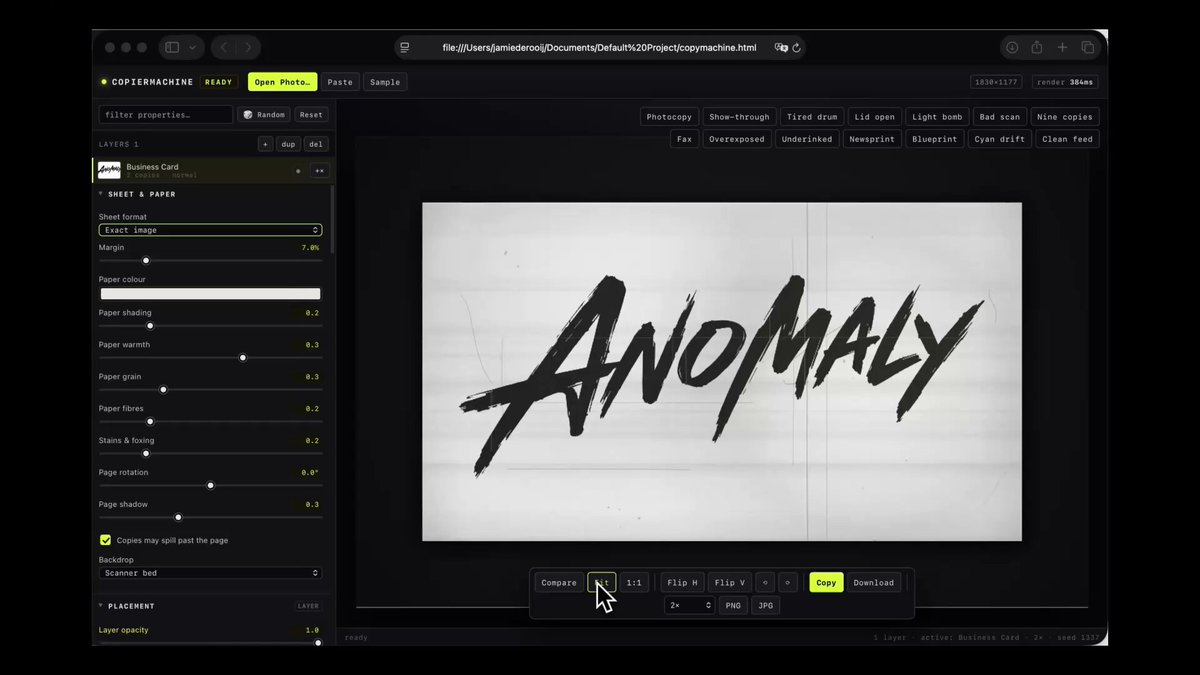
Task: Open the translate icon in address bar
Action: tap(780, 47)
